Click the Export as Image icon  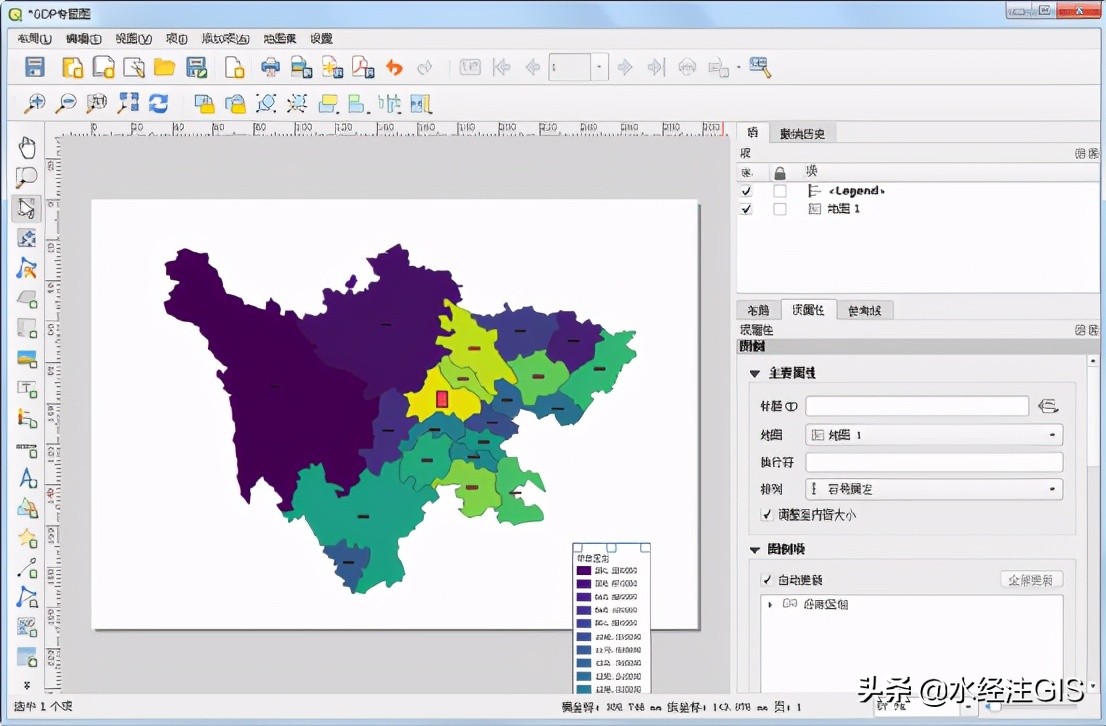[301, 67]
